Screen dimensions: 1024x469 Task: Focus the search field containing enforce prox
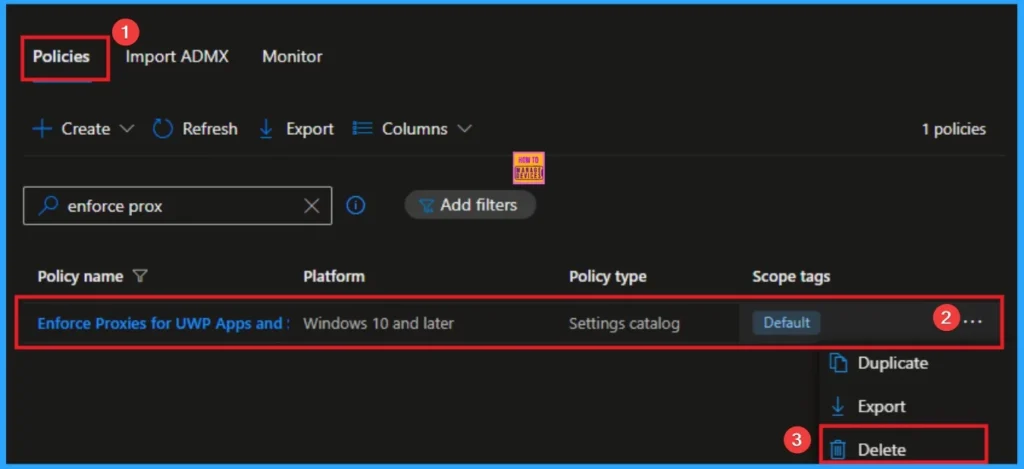point(178,206)
